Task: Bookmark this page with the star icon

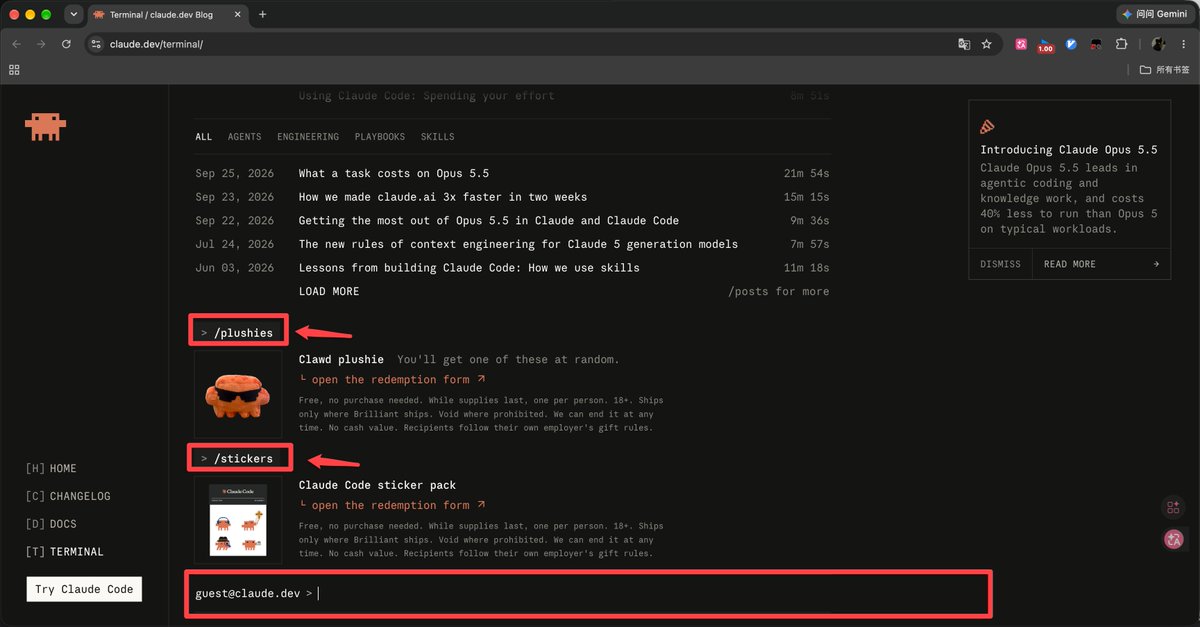Action: point(987,44)
